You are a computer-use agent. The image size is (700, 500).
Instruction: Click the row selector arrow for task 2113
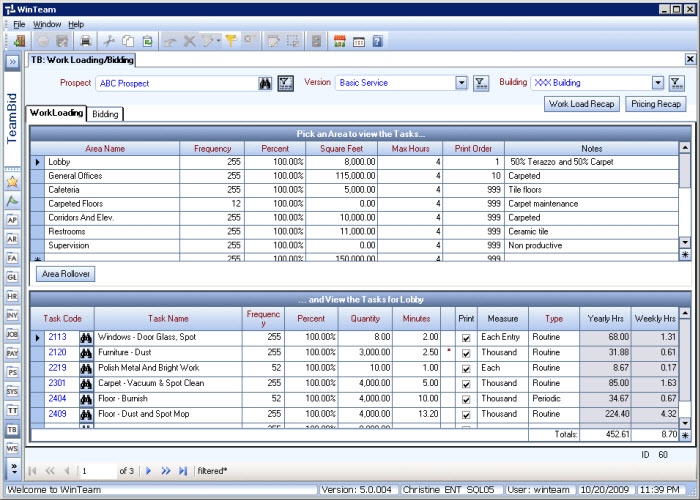pos(38,338)
